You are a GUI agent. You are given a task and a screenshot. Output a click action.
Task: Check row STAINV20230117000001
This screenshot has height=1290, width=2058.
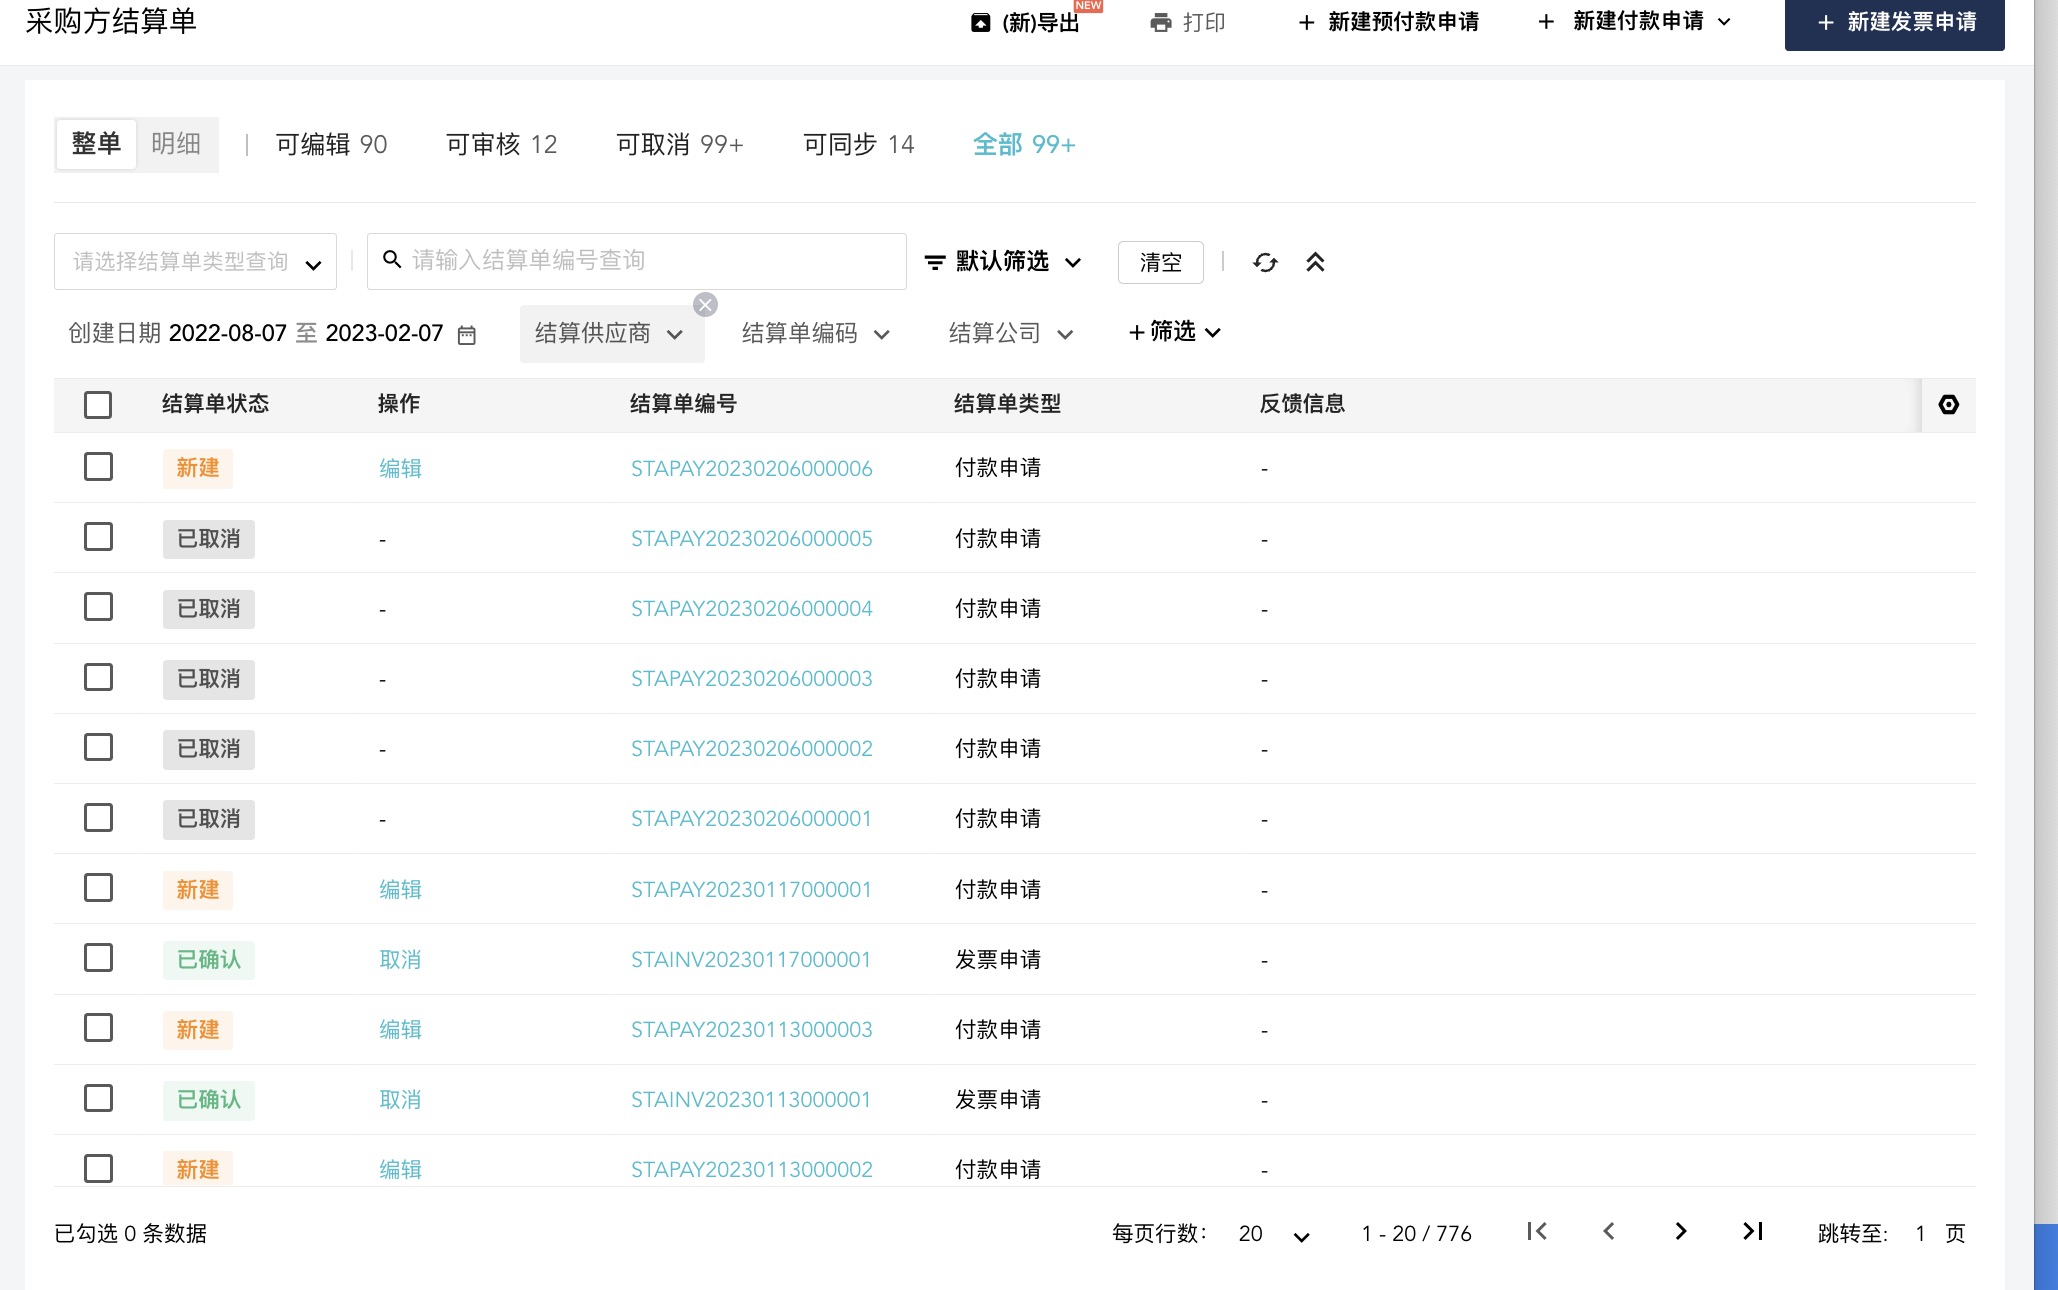[x=98, y=958]
